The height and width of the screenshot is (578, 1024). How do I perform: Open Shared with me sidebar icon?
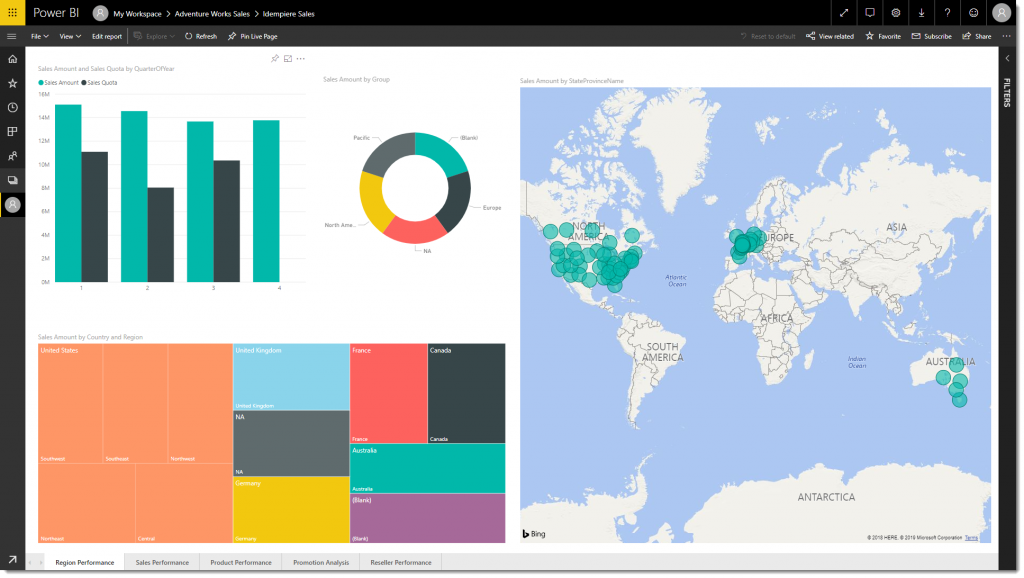point(12,156)
